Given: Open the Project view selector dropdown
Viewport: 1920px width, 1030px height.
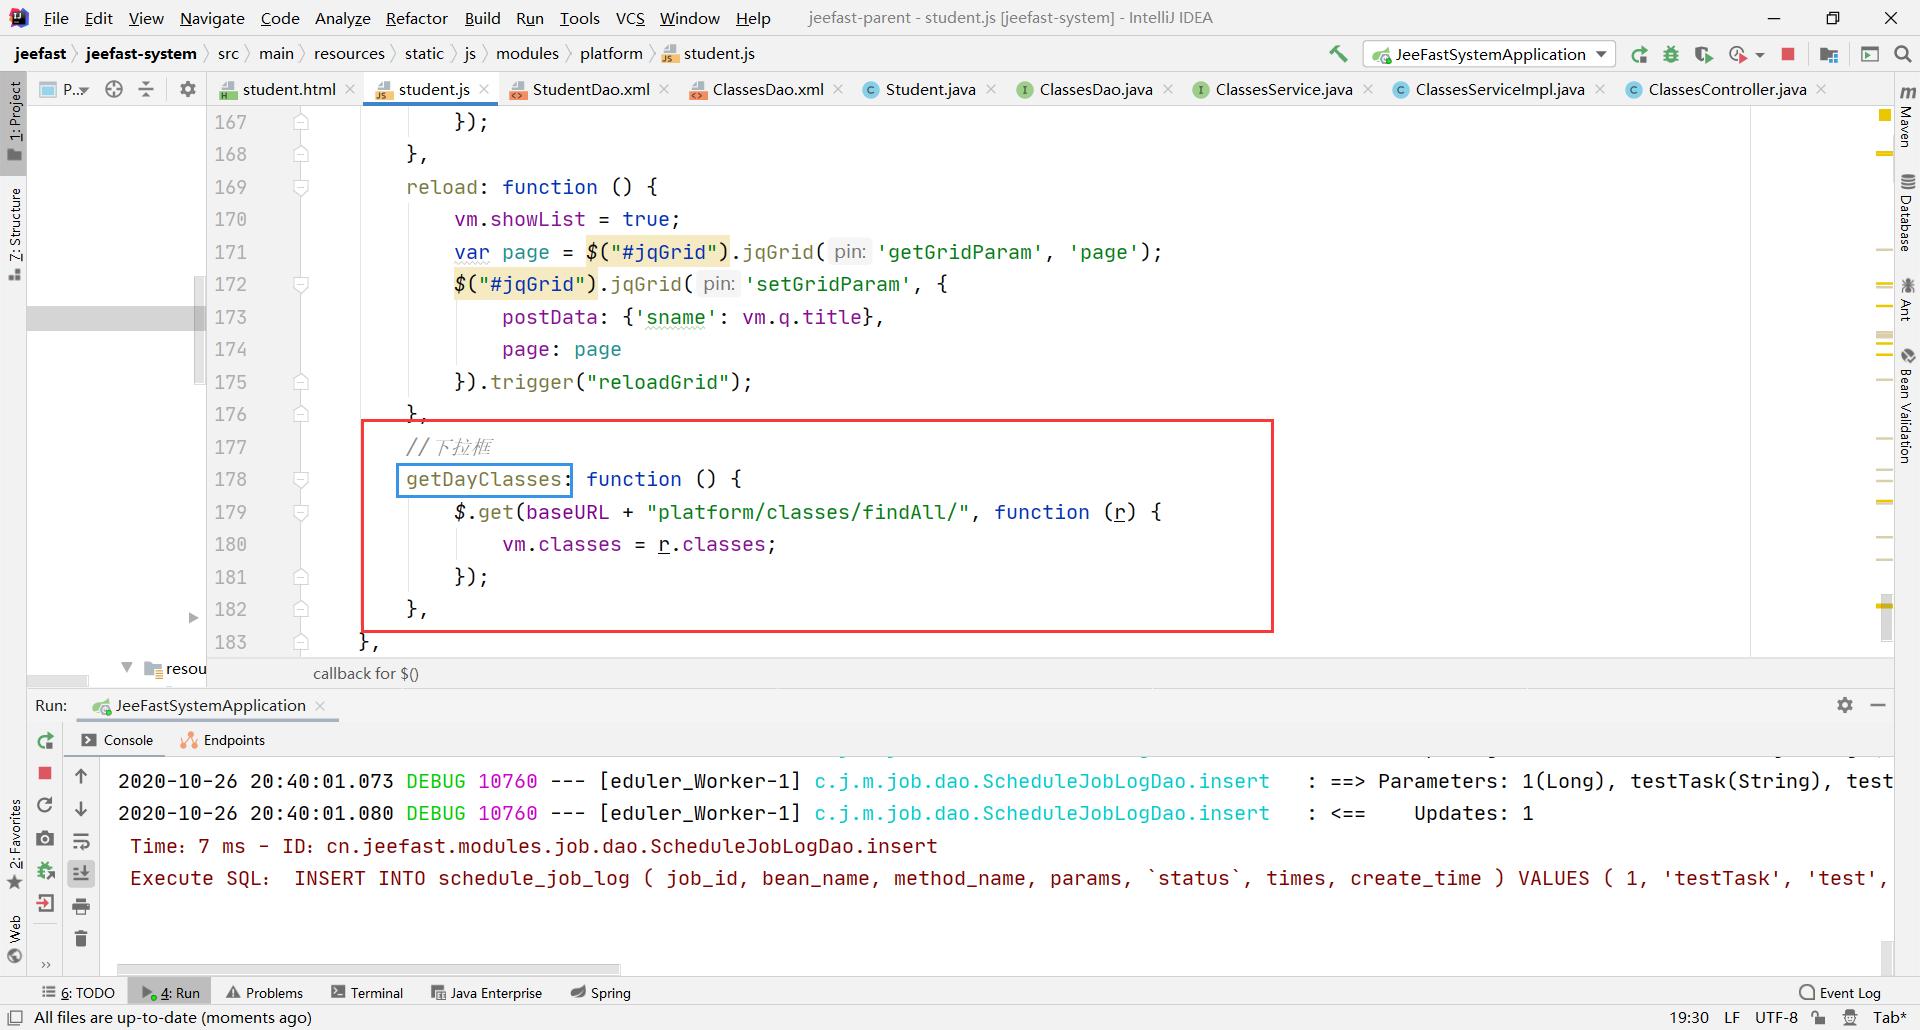Looking at the screenshot, I should pyautogui.click(x=65, y=89).
